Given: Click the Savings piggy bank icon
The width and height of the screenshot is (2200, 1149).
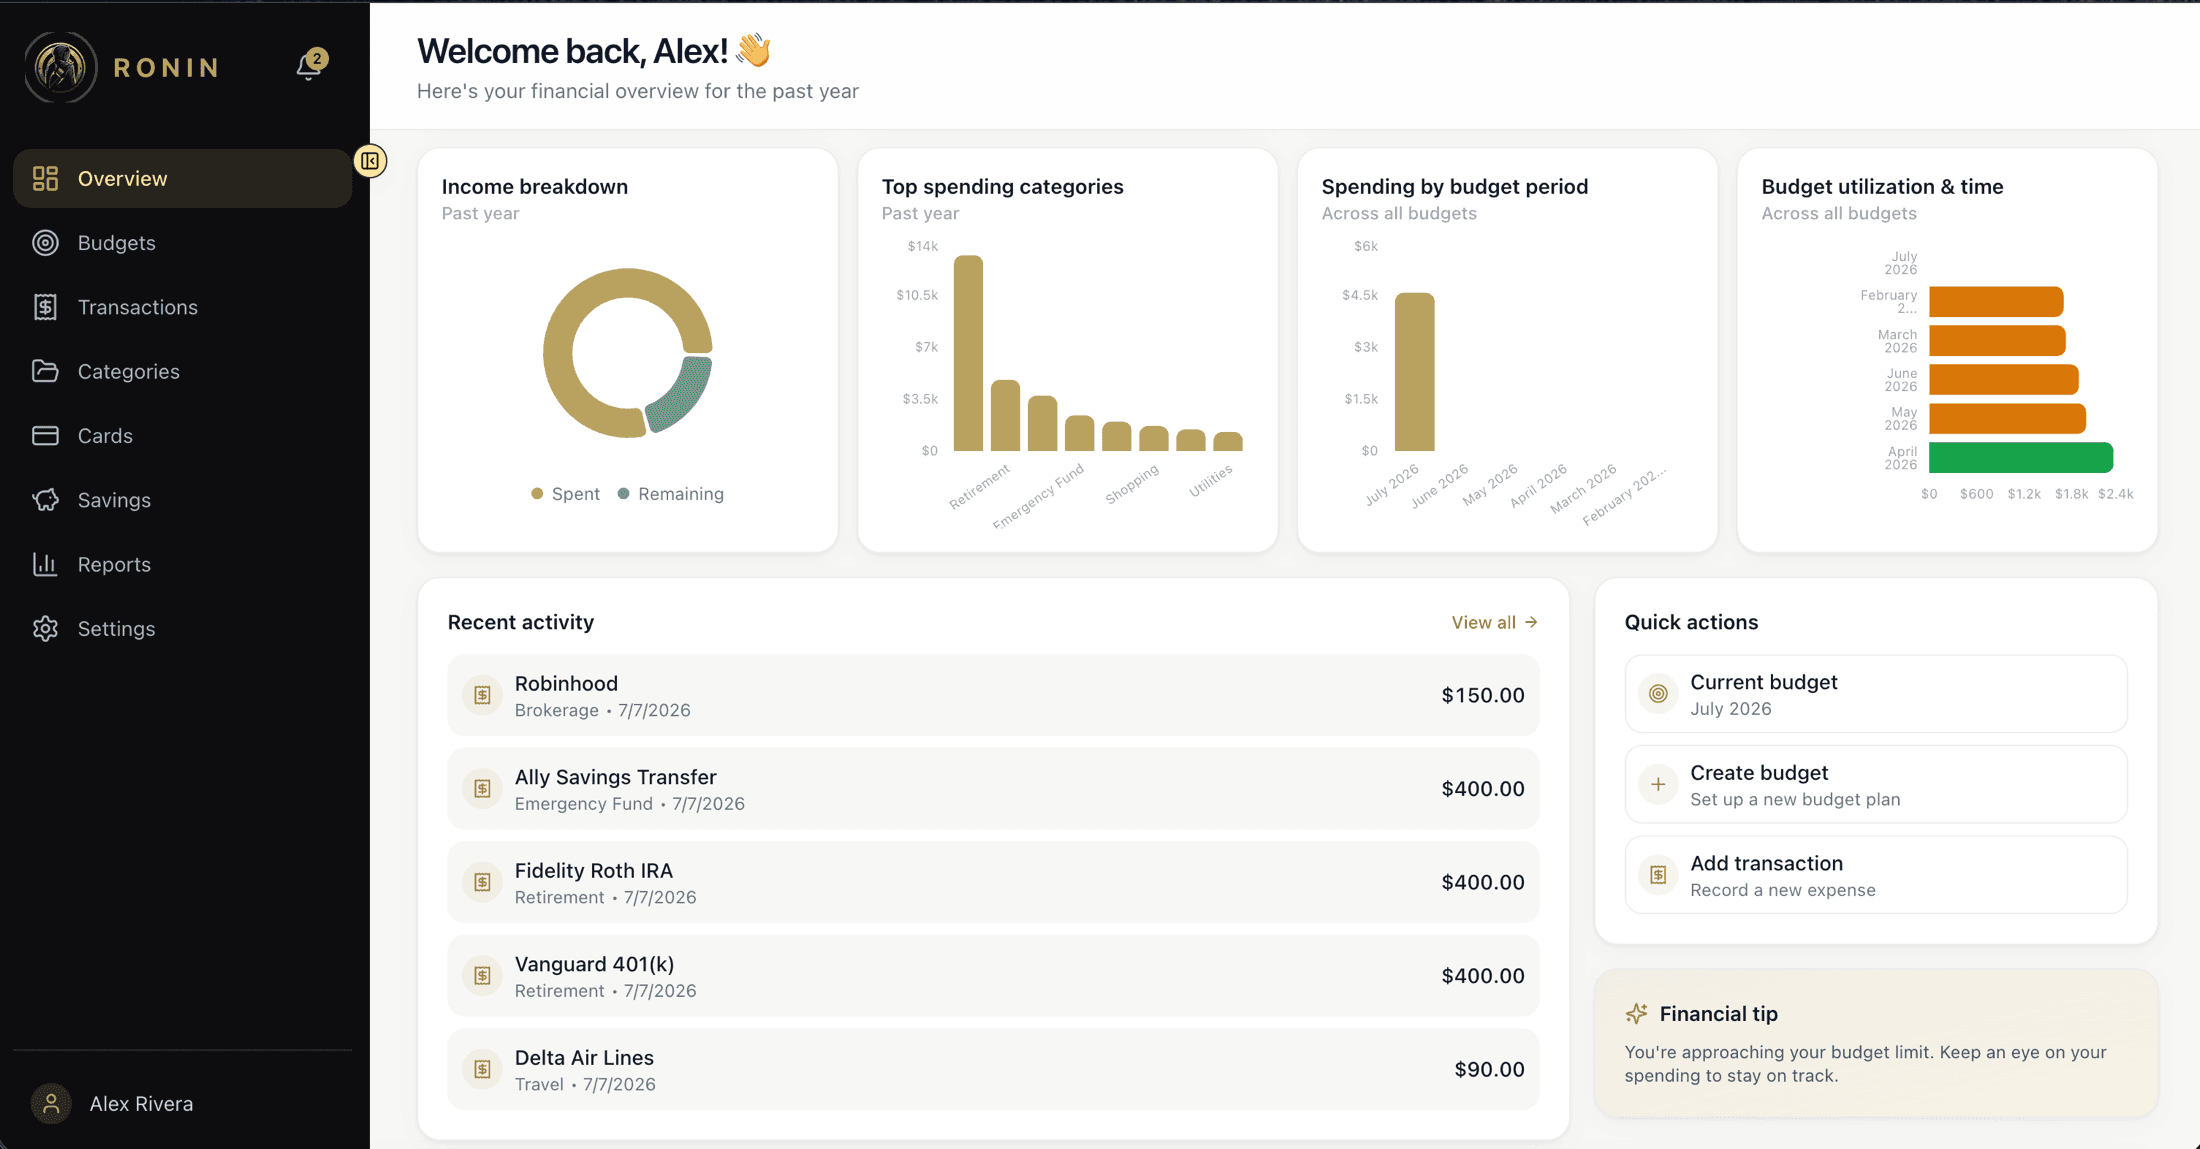Looking at the screenshot, I should point(45,500).
